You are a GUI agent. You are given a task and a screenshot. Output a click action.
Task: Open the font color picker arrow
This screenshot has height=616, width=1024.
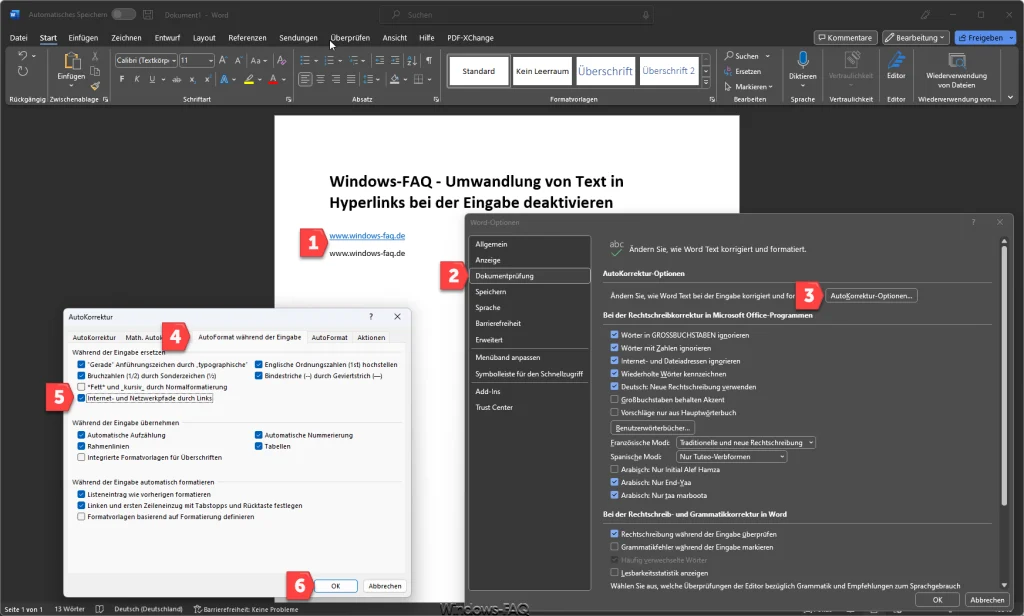coord(284,80)
